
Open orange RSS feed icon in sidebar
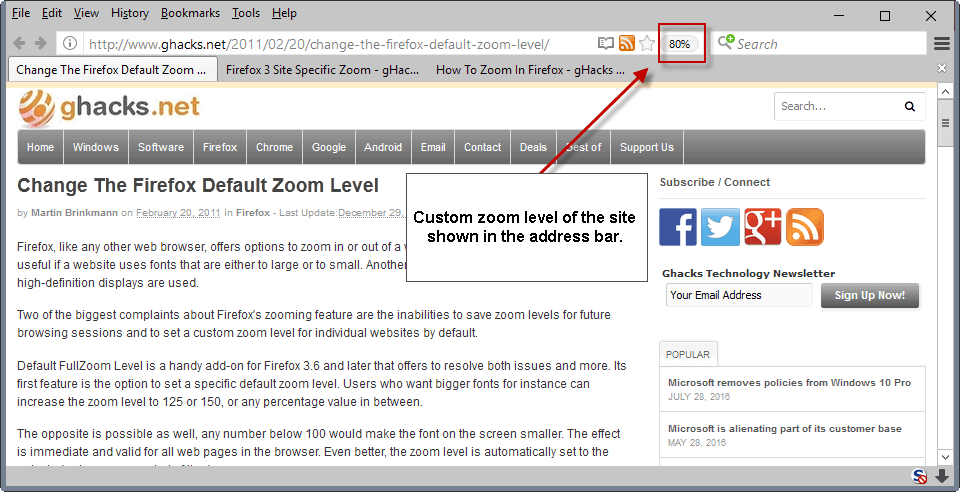point(805,227)
